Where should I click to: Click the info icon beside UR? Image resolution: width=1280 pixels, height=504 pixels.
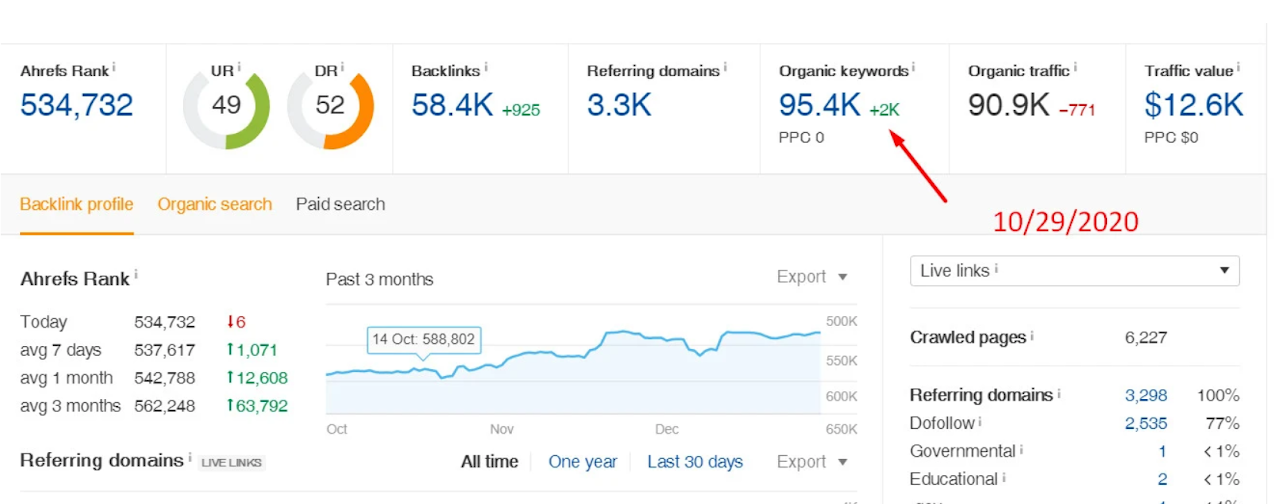(x=239, y=67)
